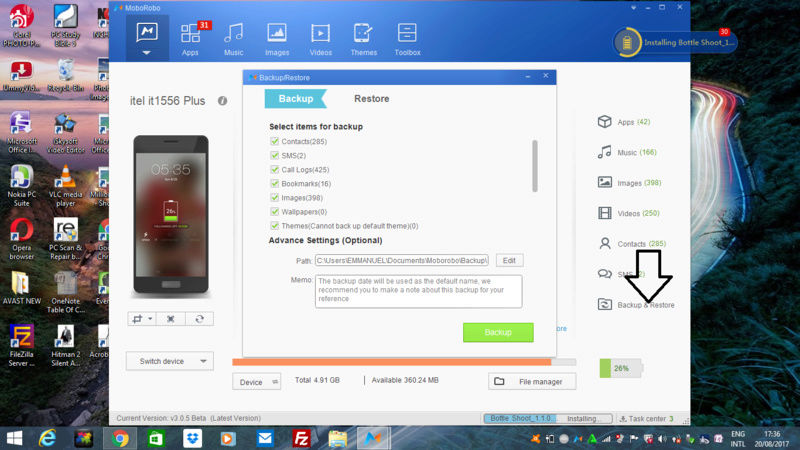Launch FileZilla from the taskbar
Screen dimensions: 800x450
302,438
